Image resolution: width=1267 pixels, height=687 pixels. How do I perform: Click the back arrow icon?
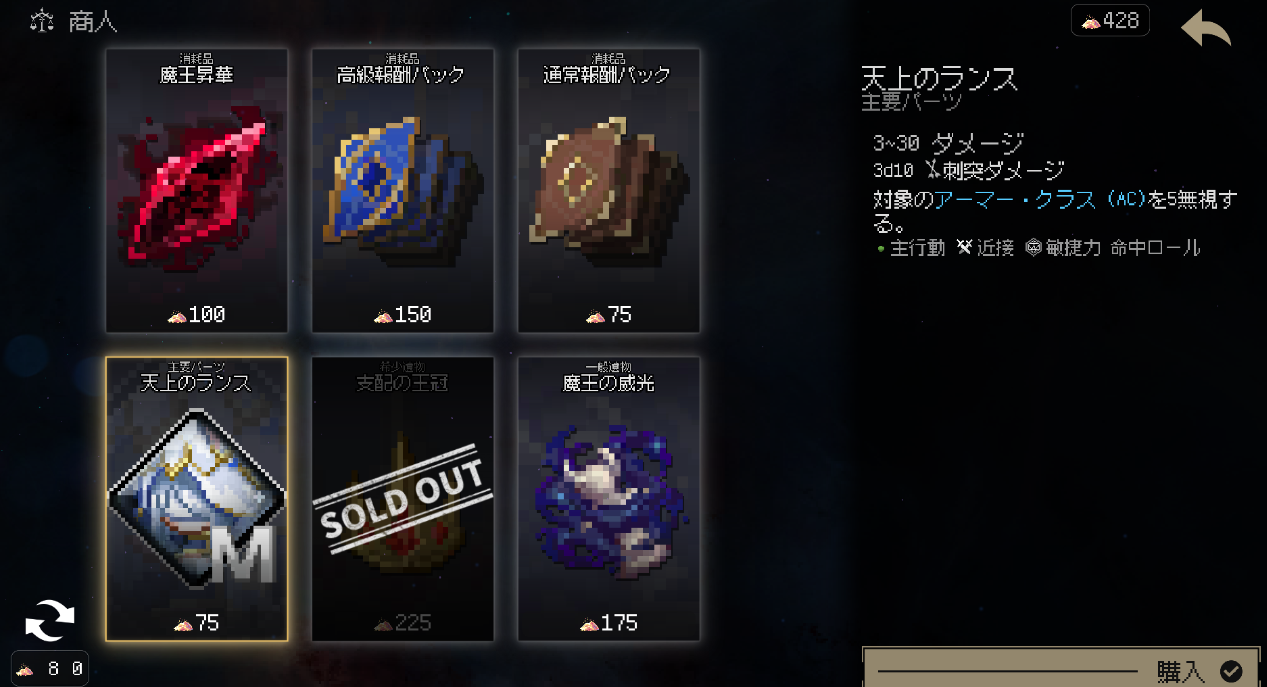pyautogui.click(x=1206, y=28)
